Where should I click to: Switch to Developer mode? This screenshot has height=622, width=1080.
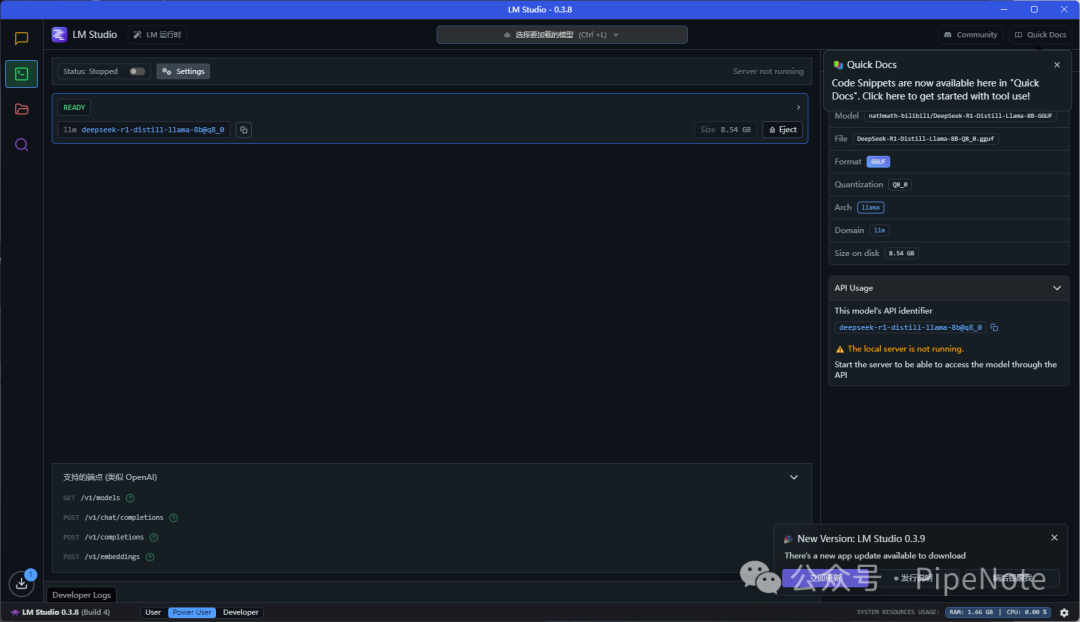[x=240, y=612]
